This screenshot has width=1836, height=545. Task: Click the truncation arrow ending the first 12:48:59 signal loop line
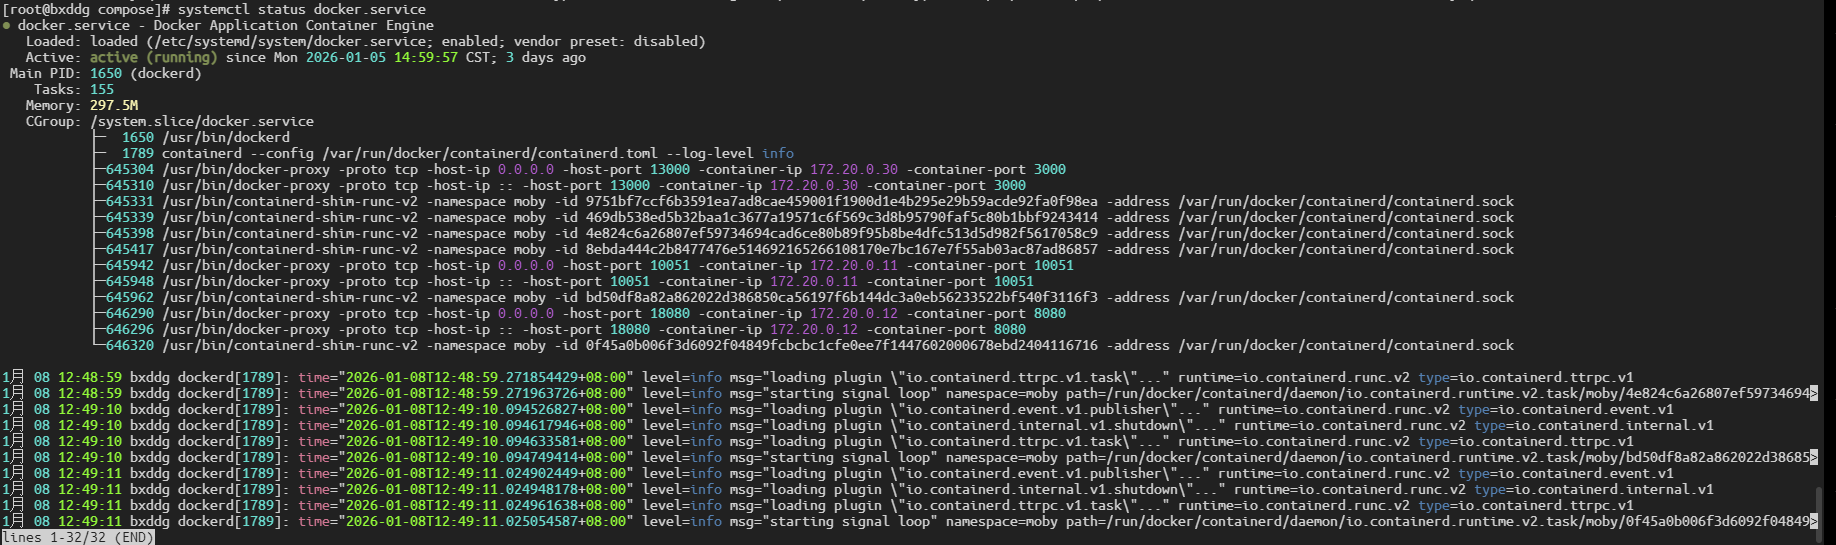(1814, 394)
